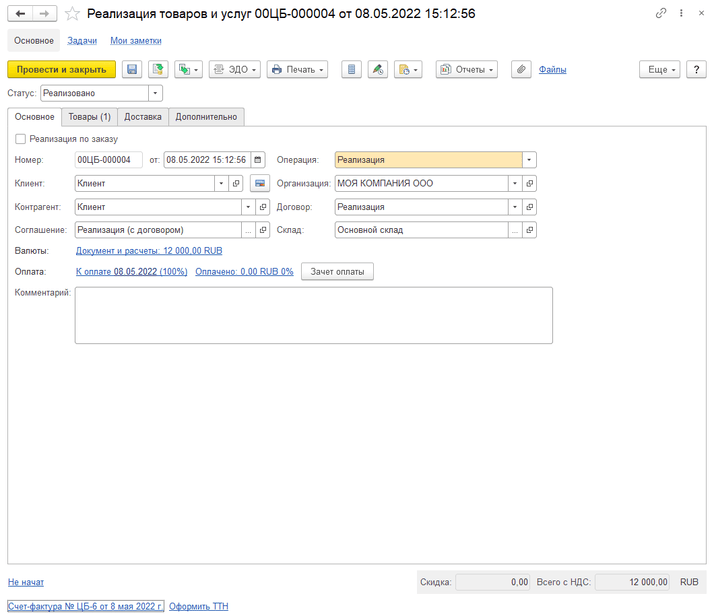714x616 pixels.
Task: Click the save document diskette icon
Action: click(132, 69)
